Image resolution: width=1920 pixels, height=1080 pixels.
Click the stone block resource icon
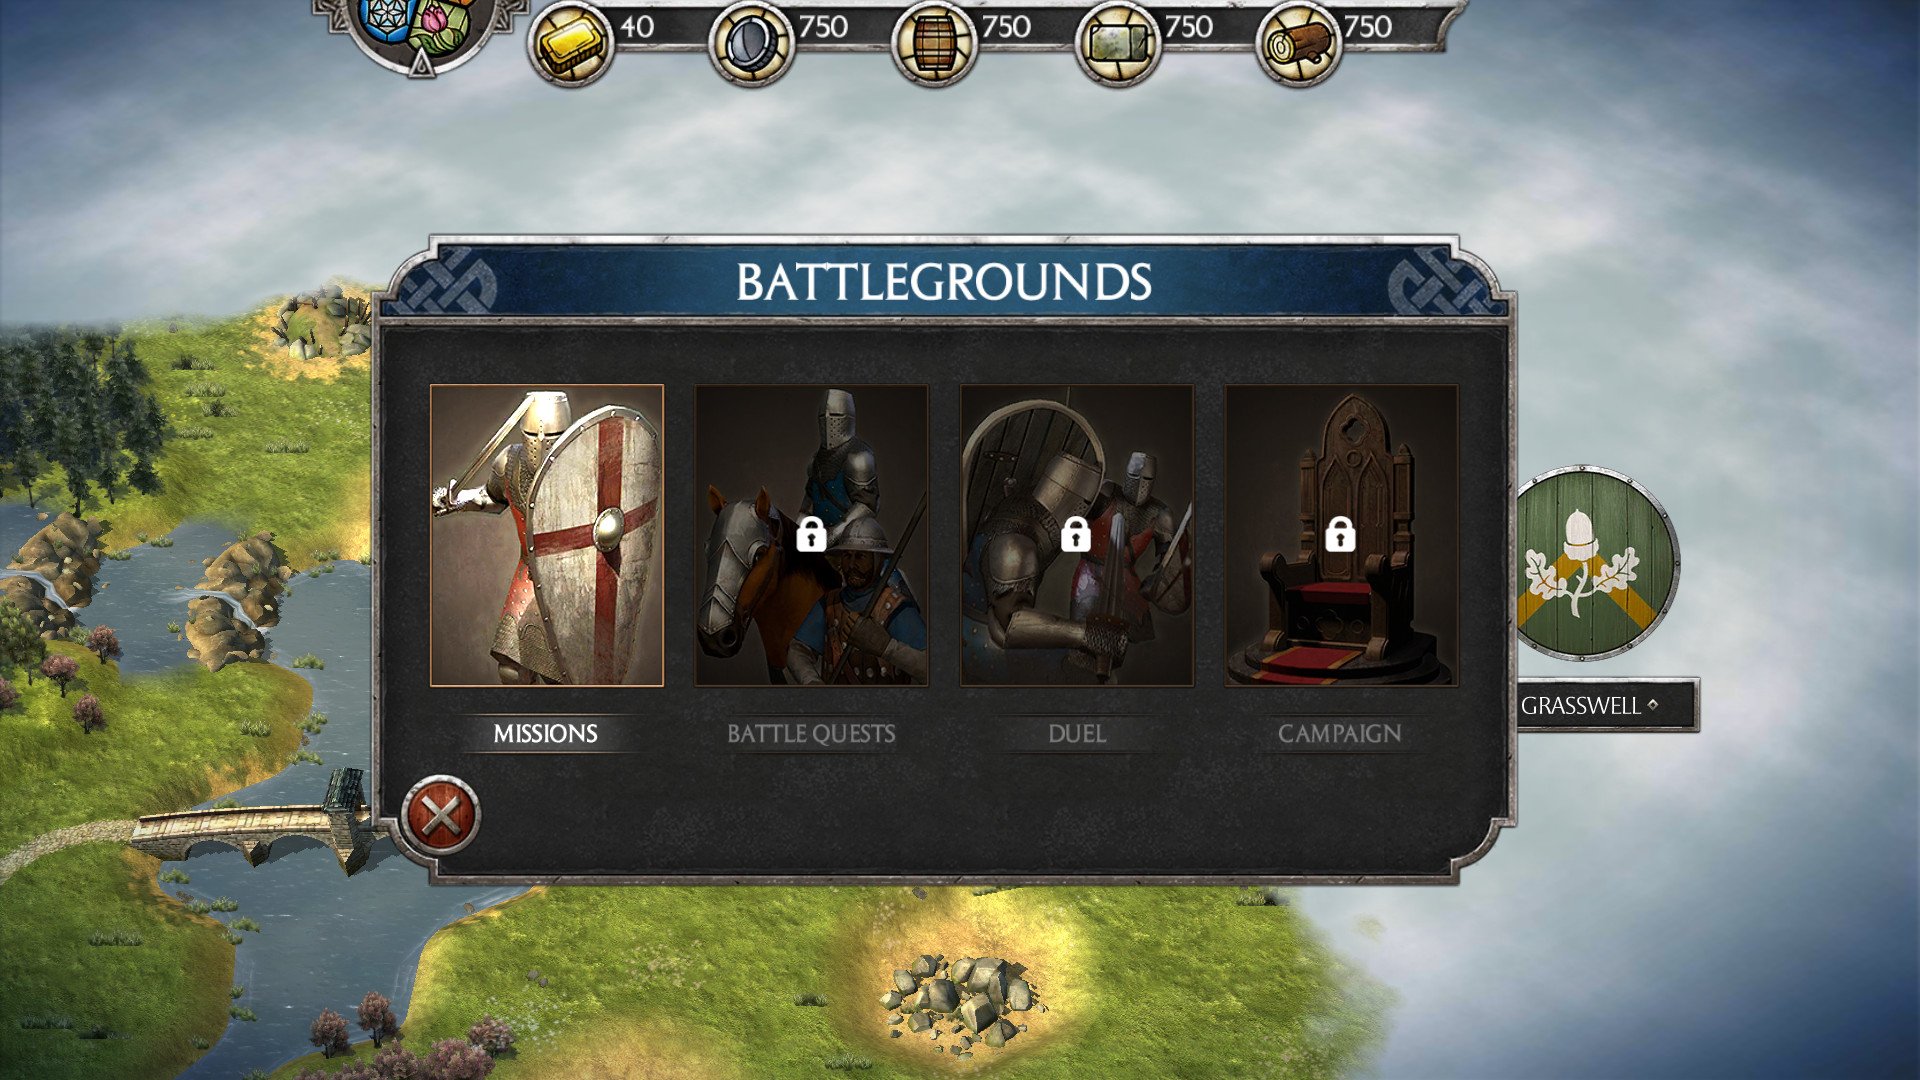pyautogui.click(x=1117, y=43)
